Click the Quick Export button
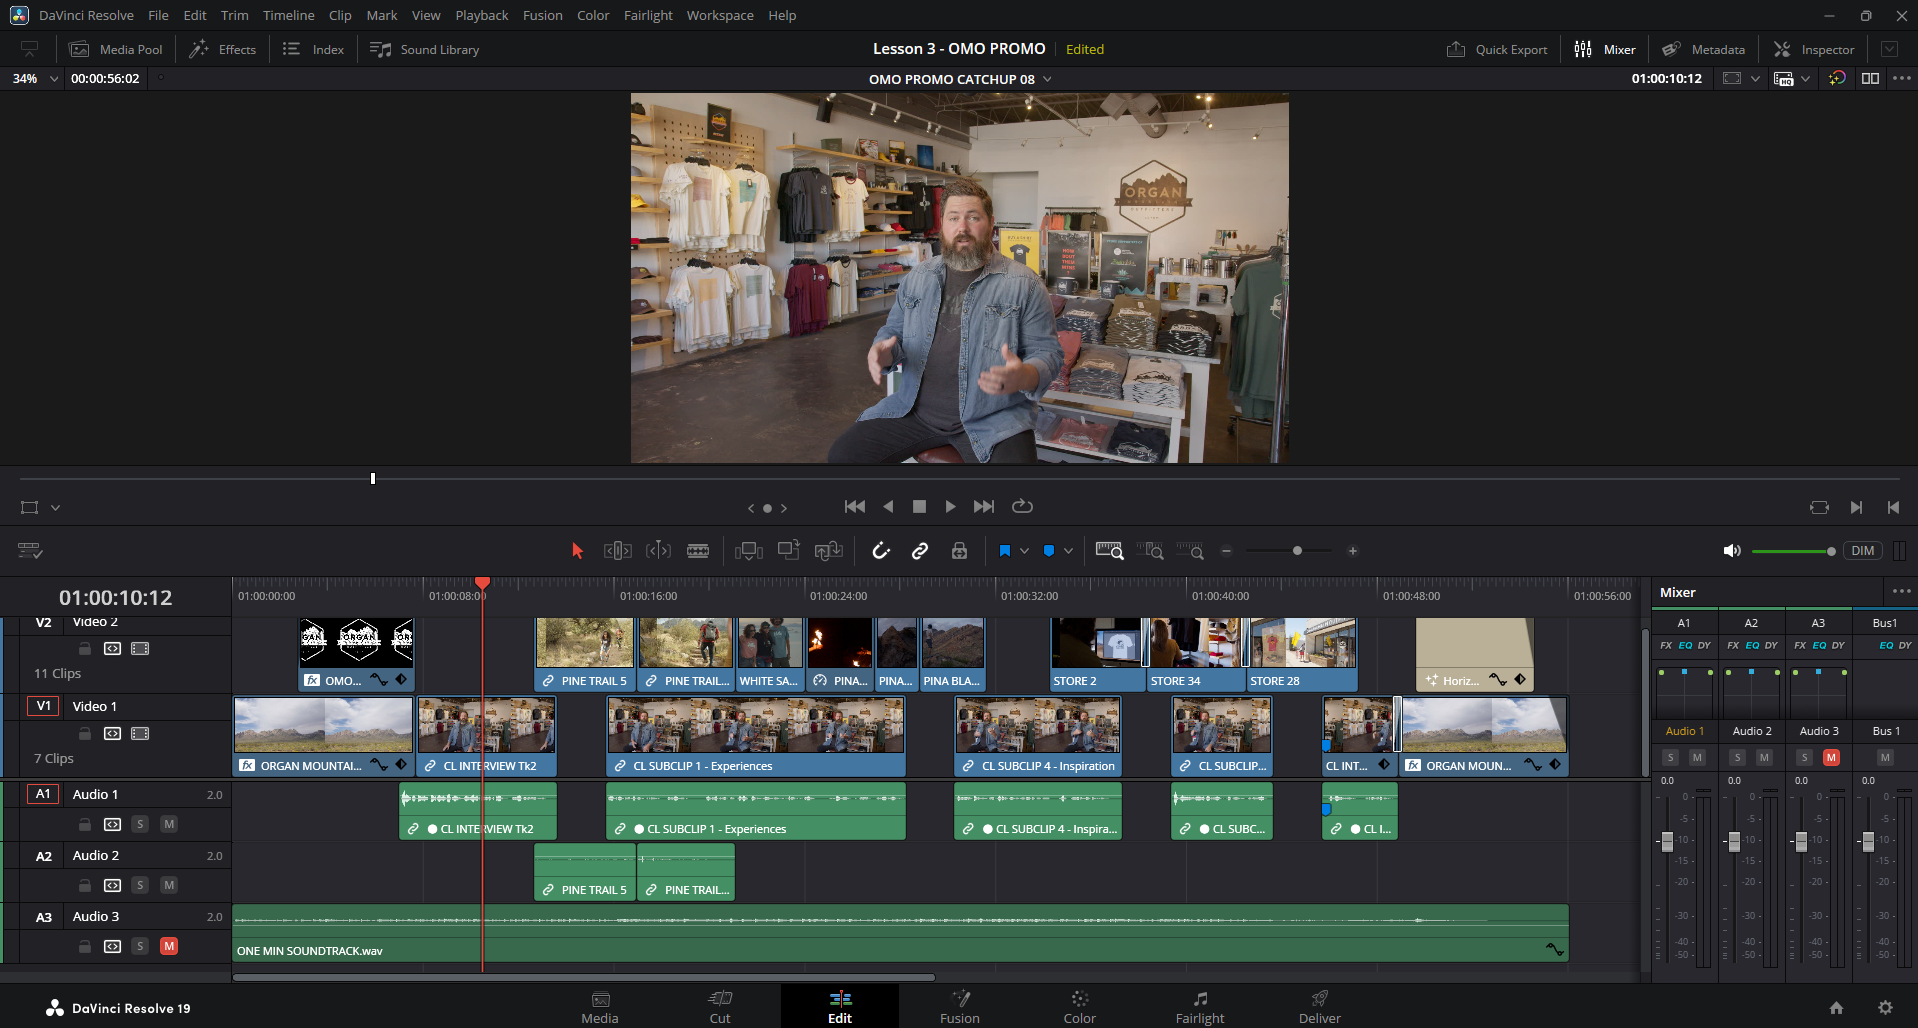The width and height of the screenshot is (1918, 1028). click(1497, 49)
